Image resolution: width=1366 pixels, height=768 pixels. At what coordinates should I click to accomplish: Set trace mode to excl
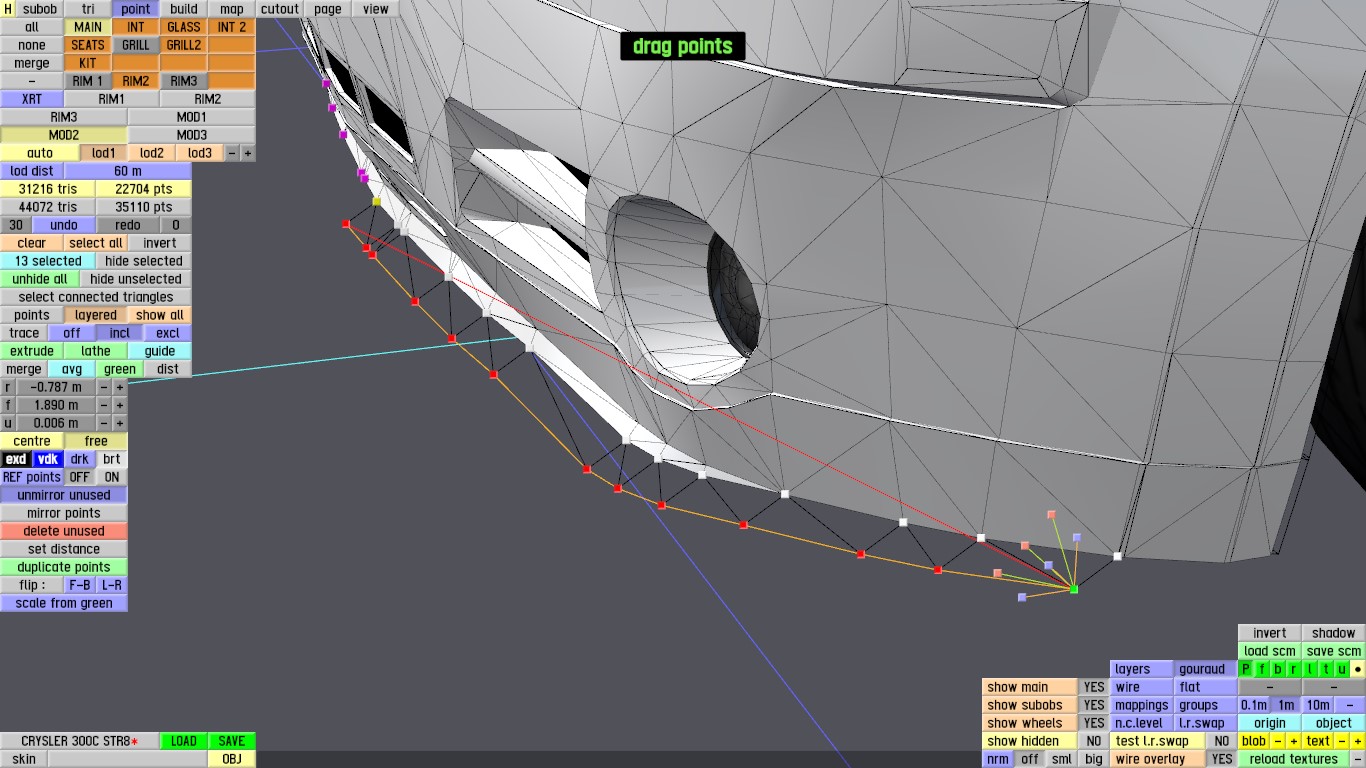point(168,333)
